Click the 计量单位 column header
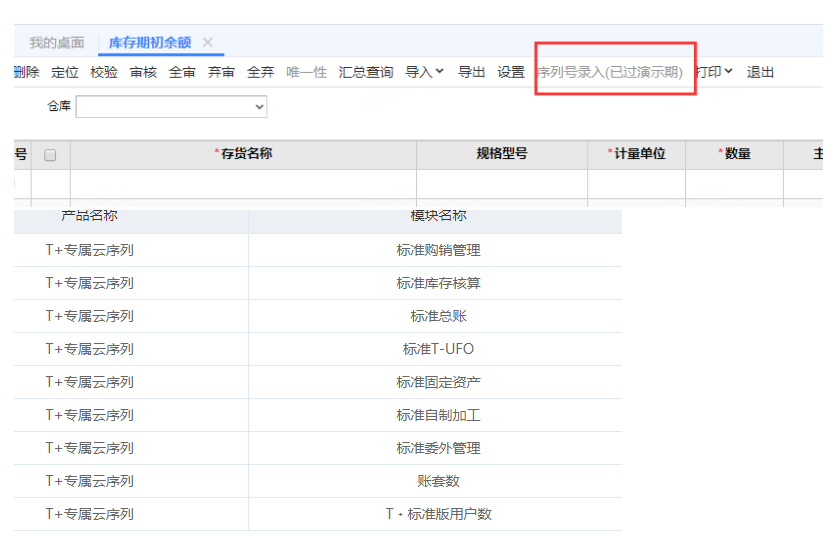This screenshot has width=830, height=535. tap(636, 154)
